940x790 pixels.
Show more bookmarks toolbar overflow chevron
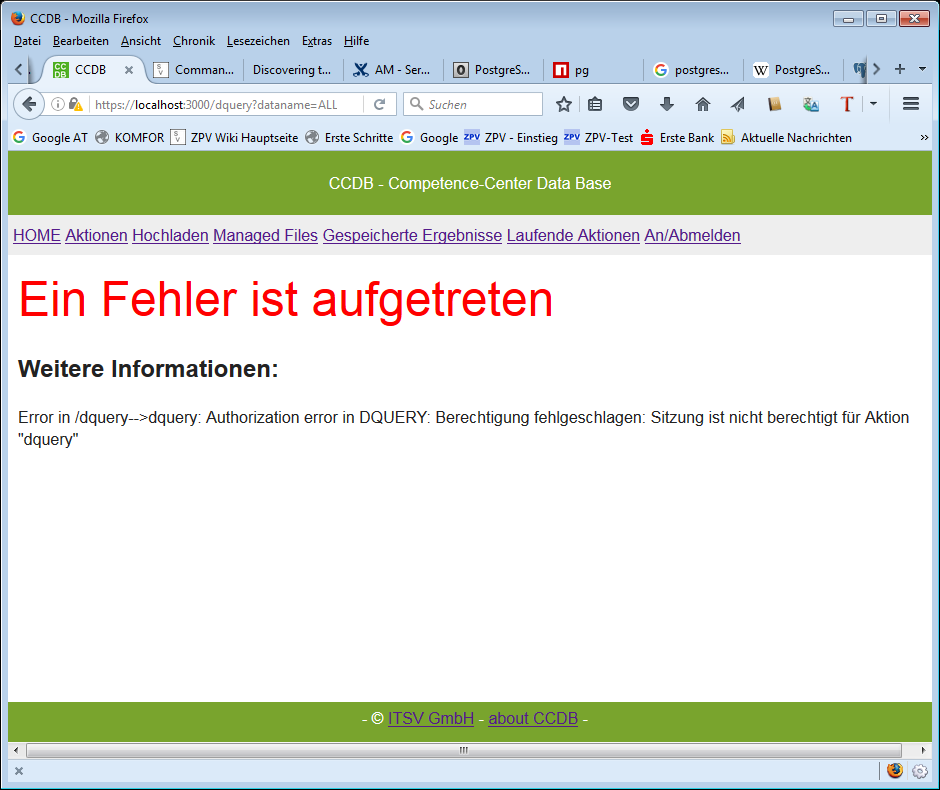pyautogui.click(x=923, y=138)
